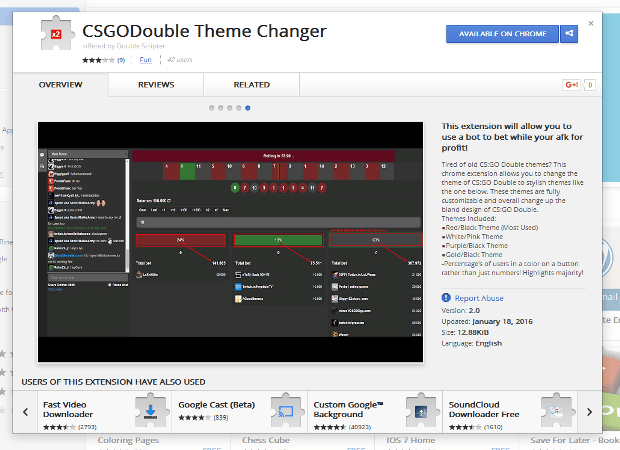This screenshot has height=450, width=620.
Task: Select the fourth screenshot carousel dot
Action: [x=239, y=108]
